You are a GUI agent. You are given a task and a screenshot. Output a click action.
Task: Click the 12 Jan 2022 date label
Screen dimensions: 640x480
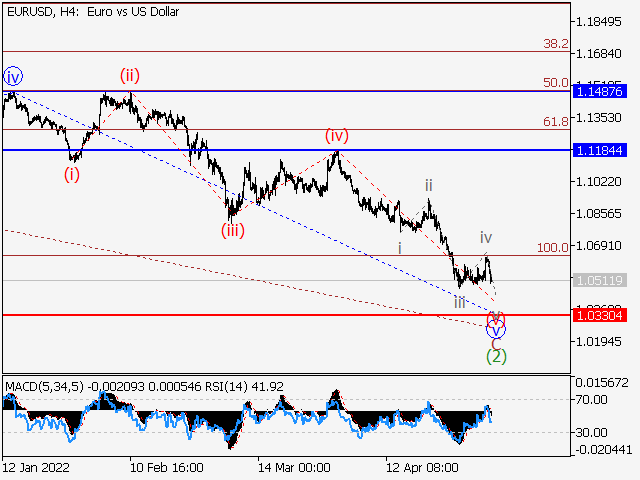pyautogui.click(x=36, y=467)
